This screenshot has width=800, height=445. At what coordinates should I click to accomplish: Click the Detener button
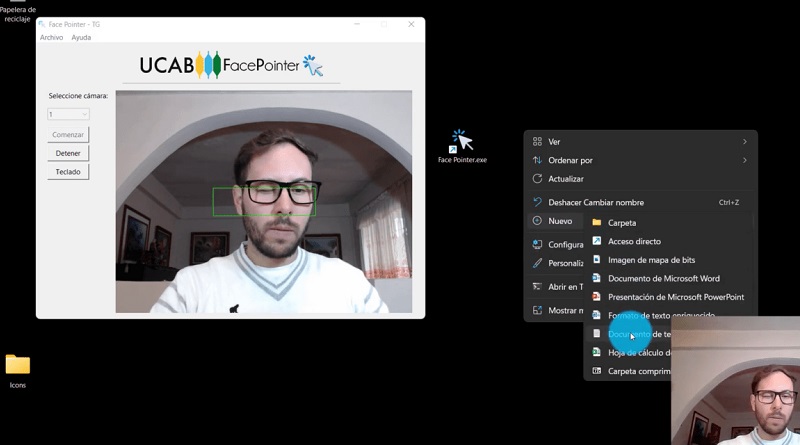[68, 153]
